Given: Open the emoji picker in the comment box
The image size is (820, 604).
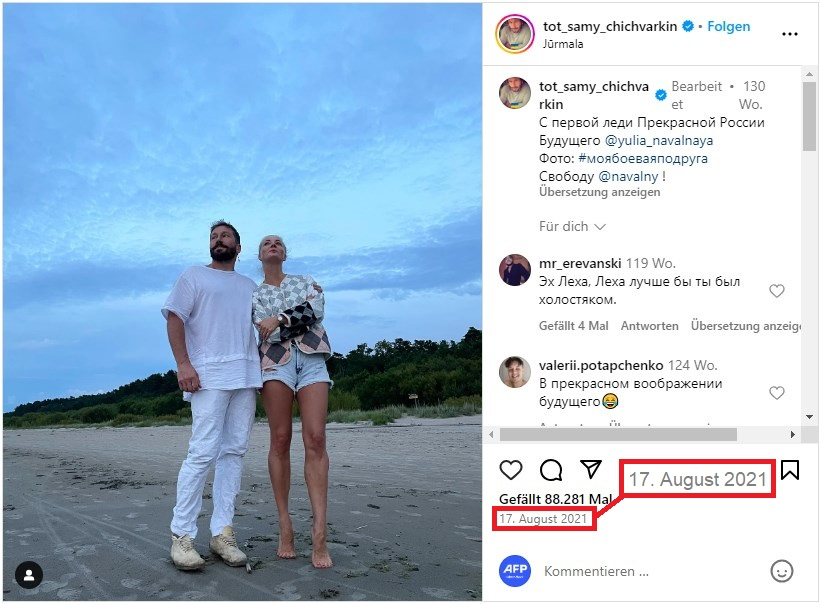Looking at the screenshot, I should [782, 571].
